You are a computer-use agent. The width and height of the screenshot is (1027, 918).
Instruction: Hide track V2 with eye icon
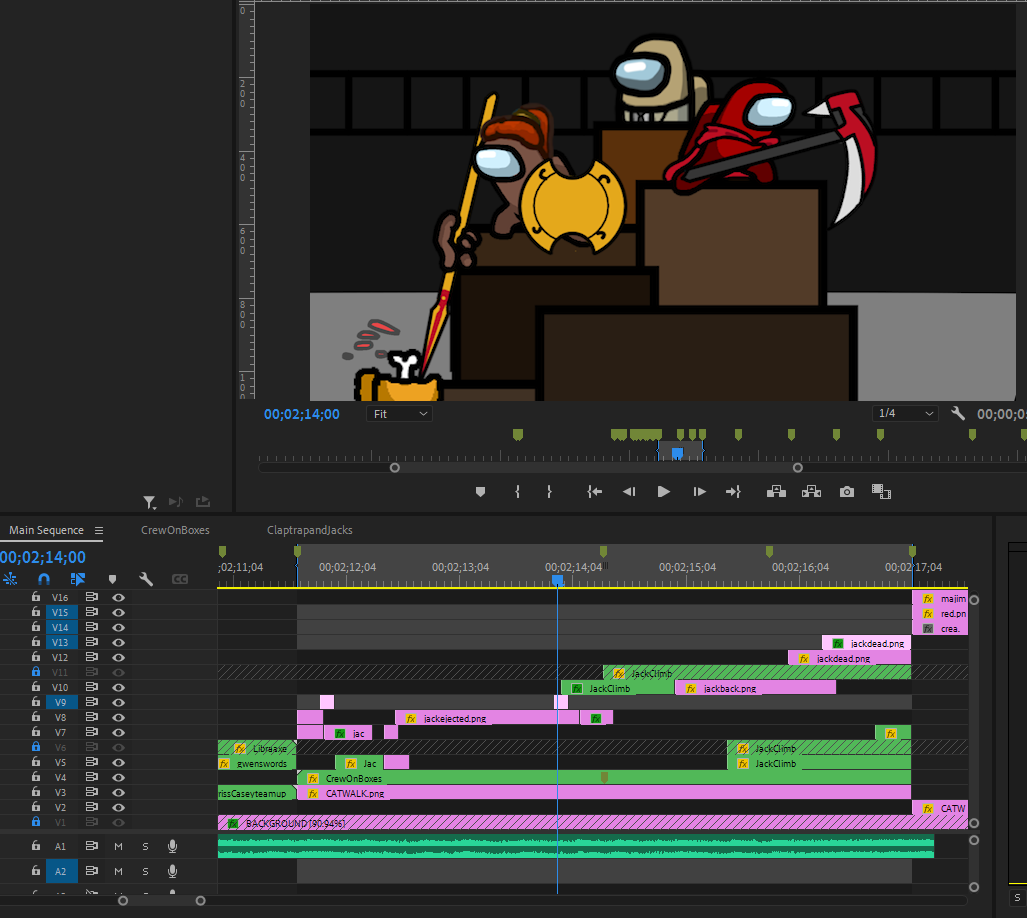pos(119,807)
